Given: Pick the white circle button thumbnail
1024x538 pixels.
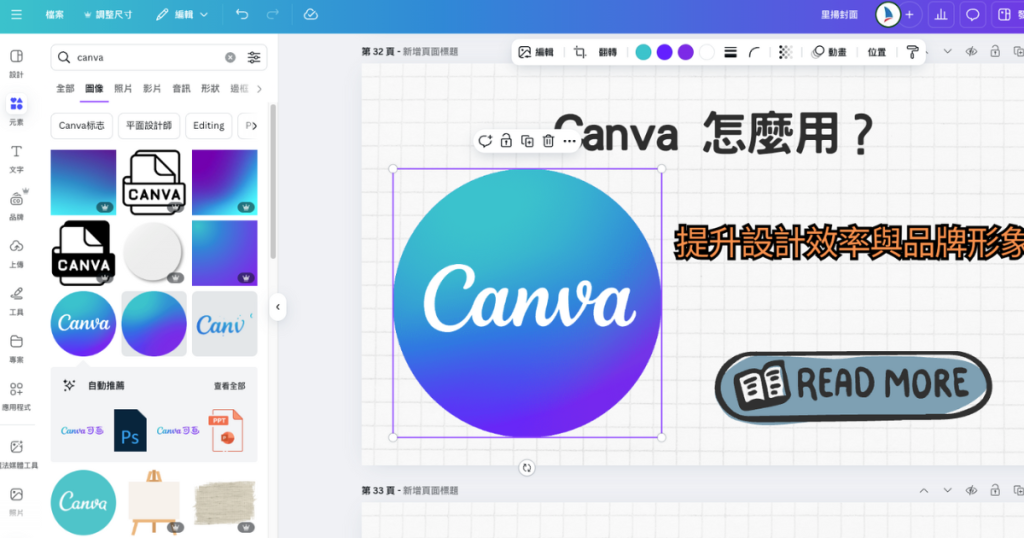Looking at the screenshot, I should (154, 253).
